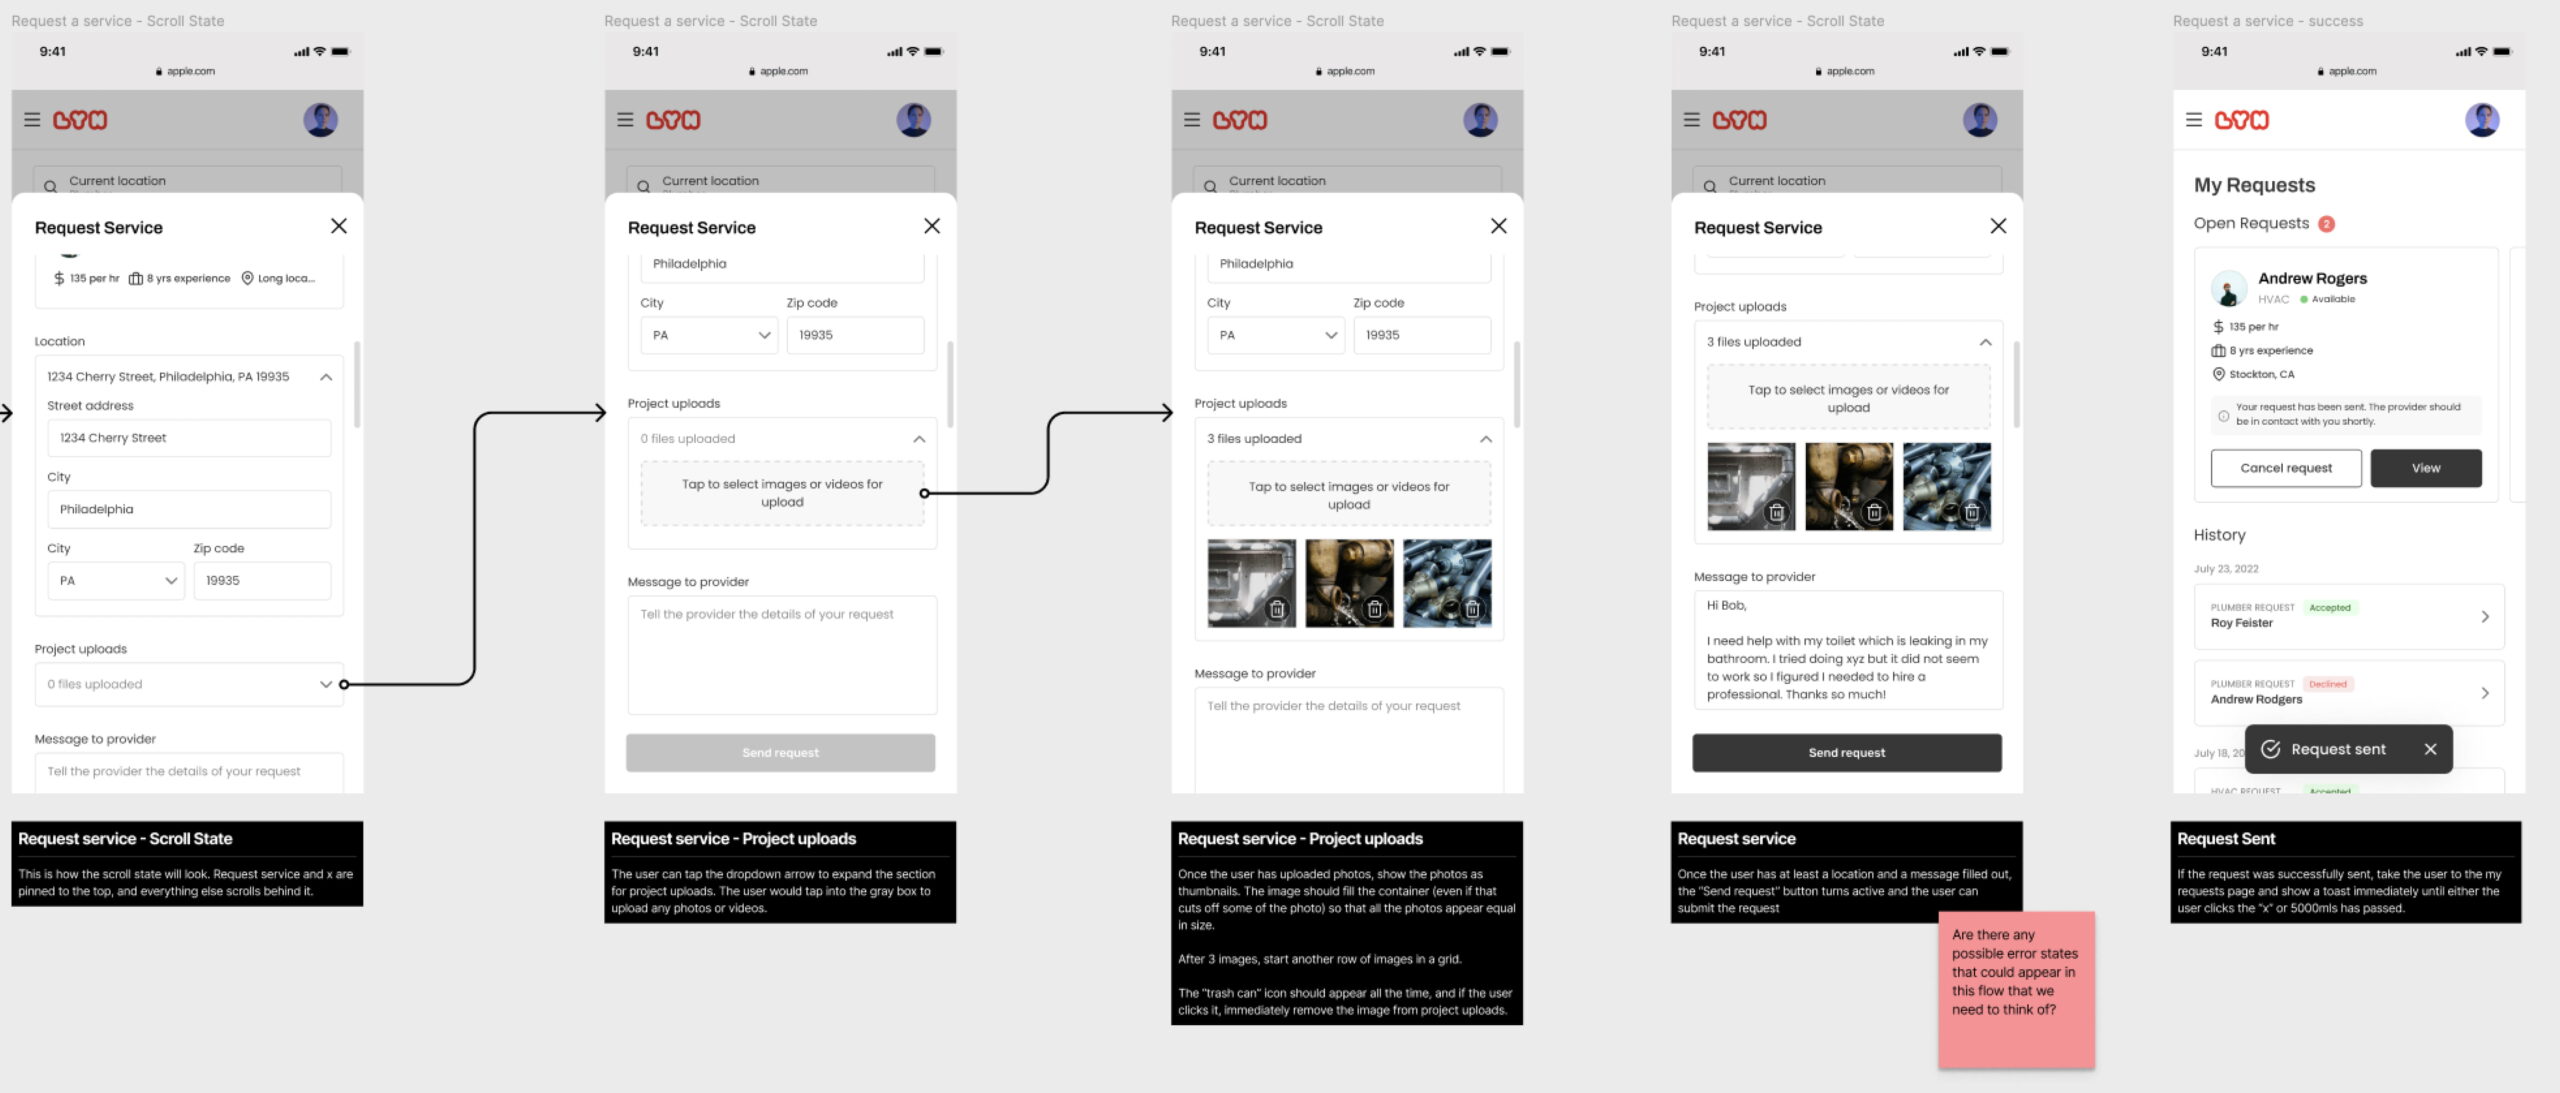This screenshot has height=1093, width=2560.
Task: Click the user avatar in success screen
Action: [x=2481, y=120]
